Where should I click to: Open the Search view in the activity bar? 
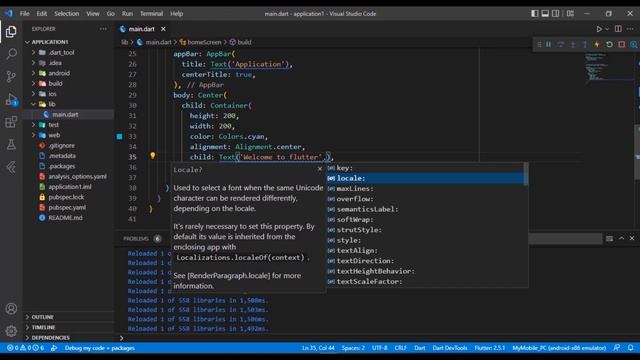(x=11, y=53)
